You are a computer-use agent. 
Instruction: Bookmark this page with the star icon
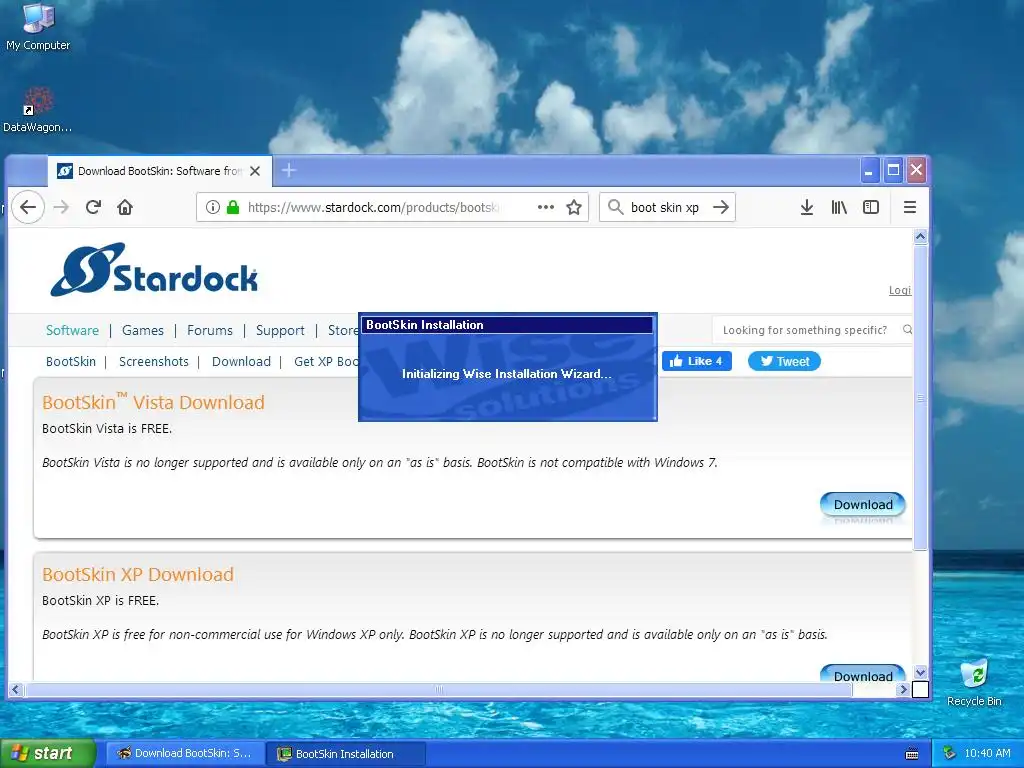click(x=574, y=207)
